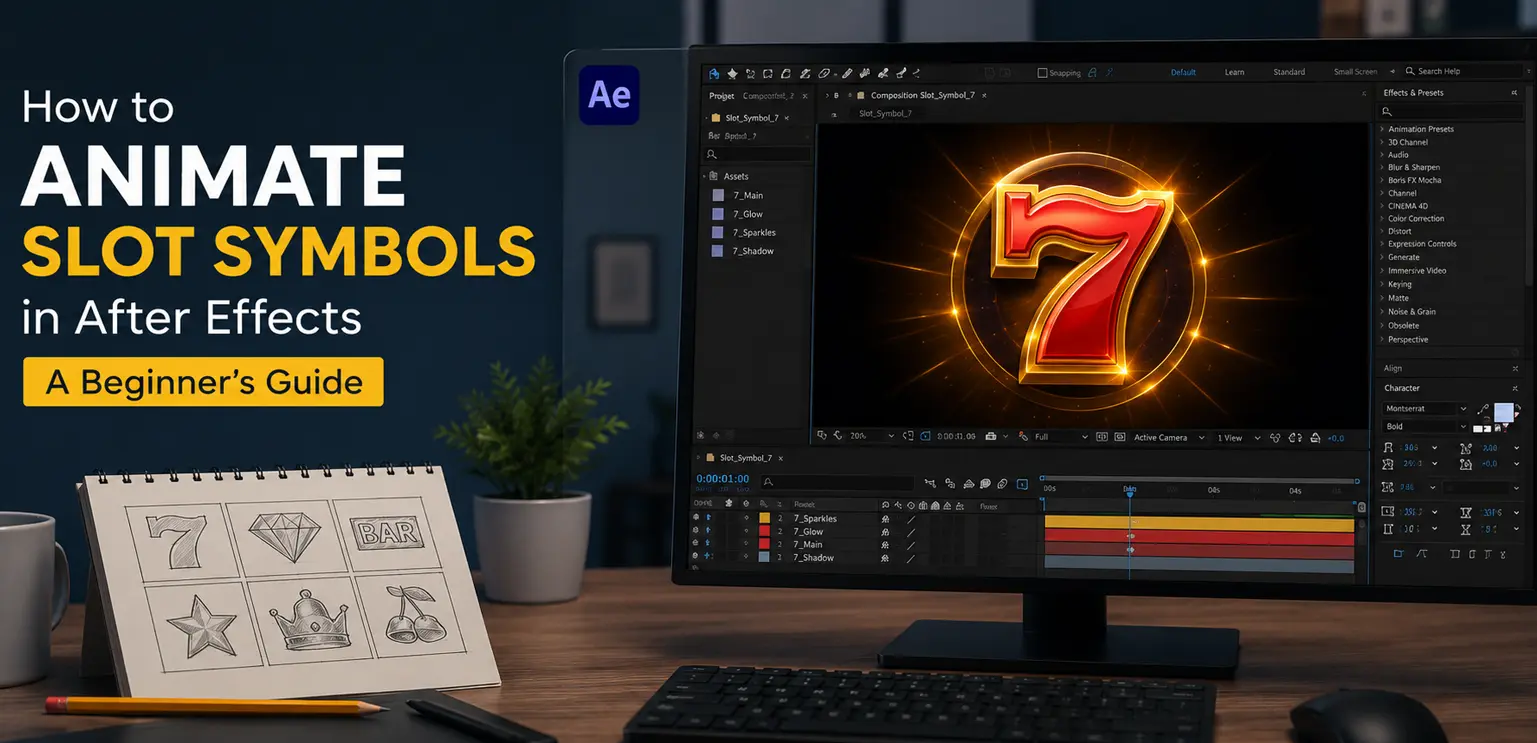1537x743 pixels.
Task: Hide the 7_Glow layer visibility eye
Action: pyautogui.click(x=696, y=530)
